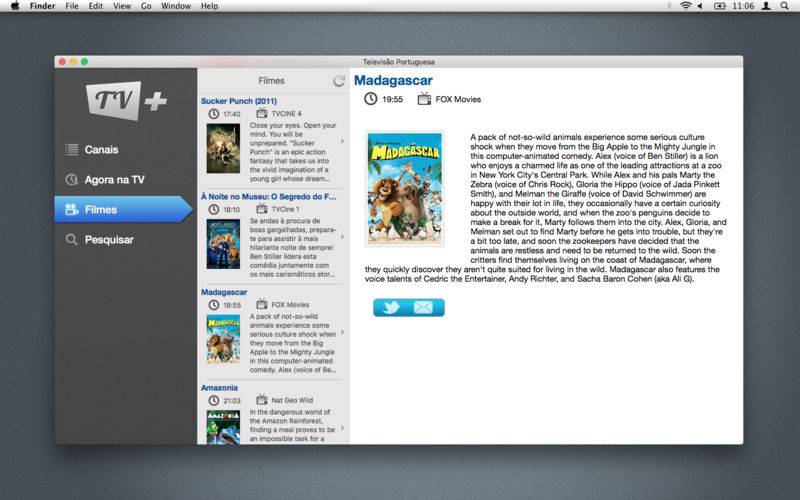Click the refresh icon beside Filmes header

coord(339,81)
